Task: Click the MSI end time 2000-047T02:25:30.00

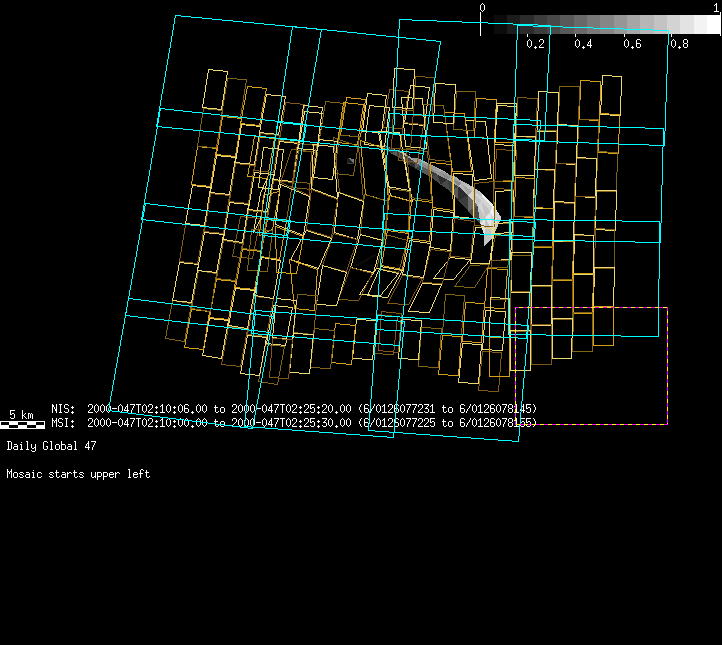Action: 291,423
